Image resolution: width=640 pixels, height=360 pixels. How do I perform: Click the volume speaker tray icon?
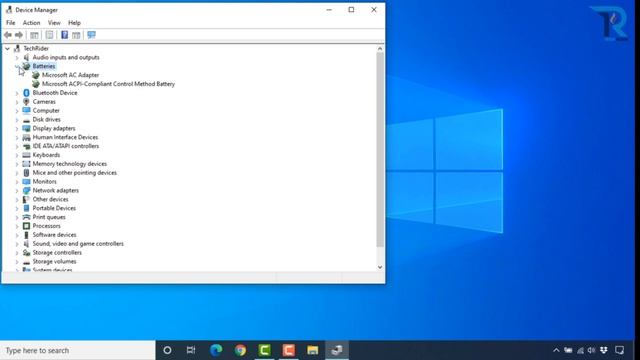tap(591, 351)
